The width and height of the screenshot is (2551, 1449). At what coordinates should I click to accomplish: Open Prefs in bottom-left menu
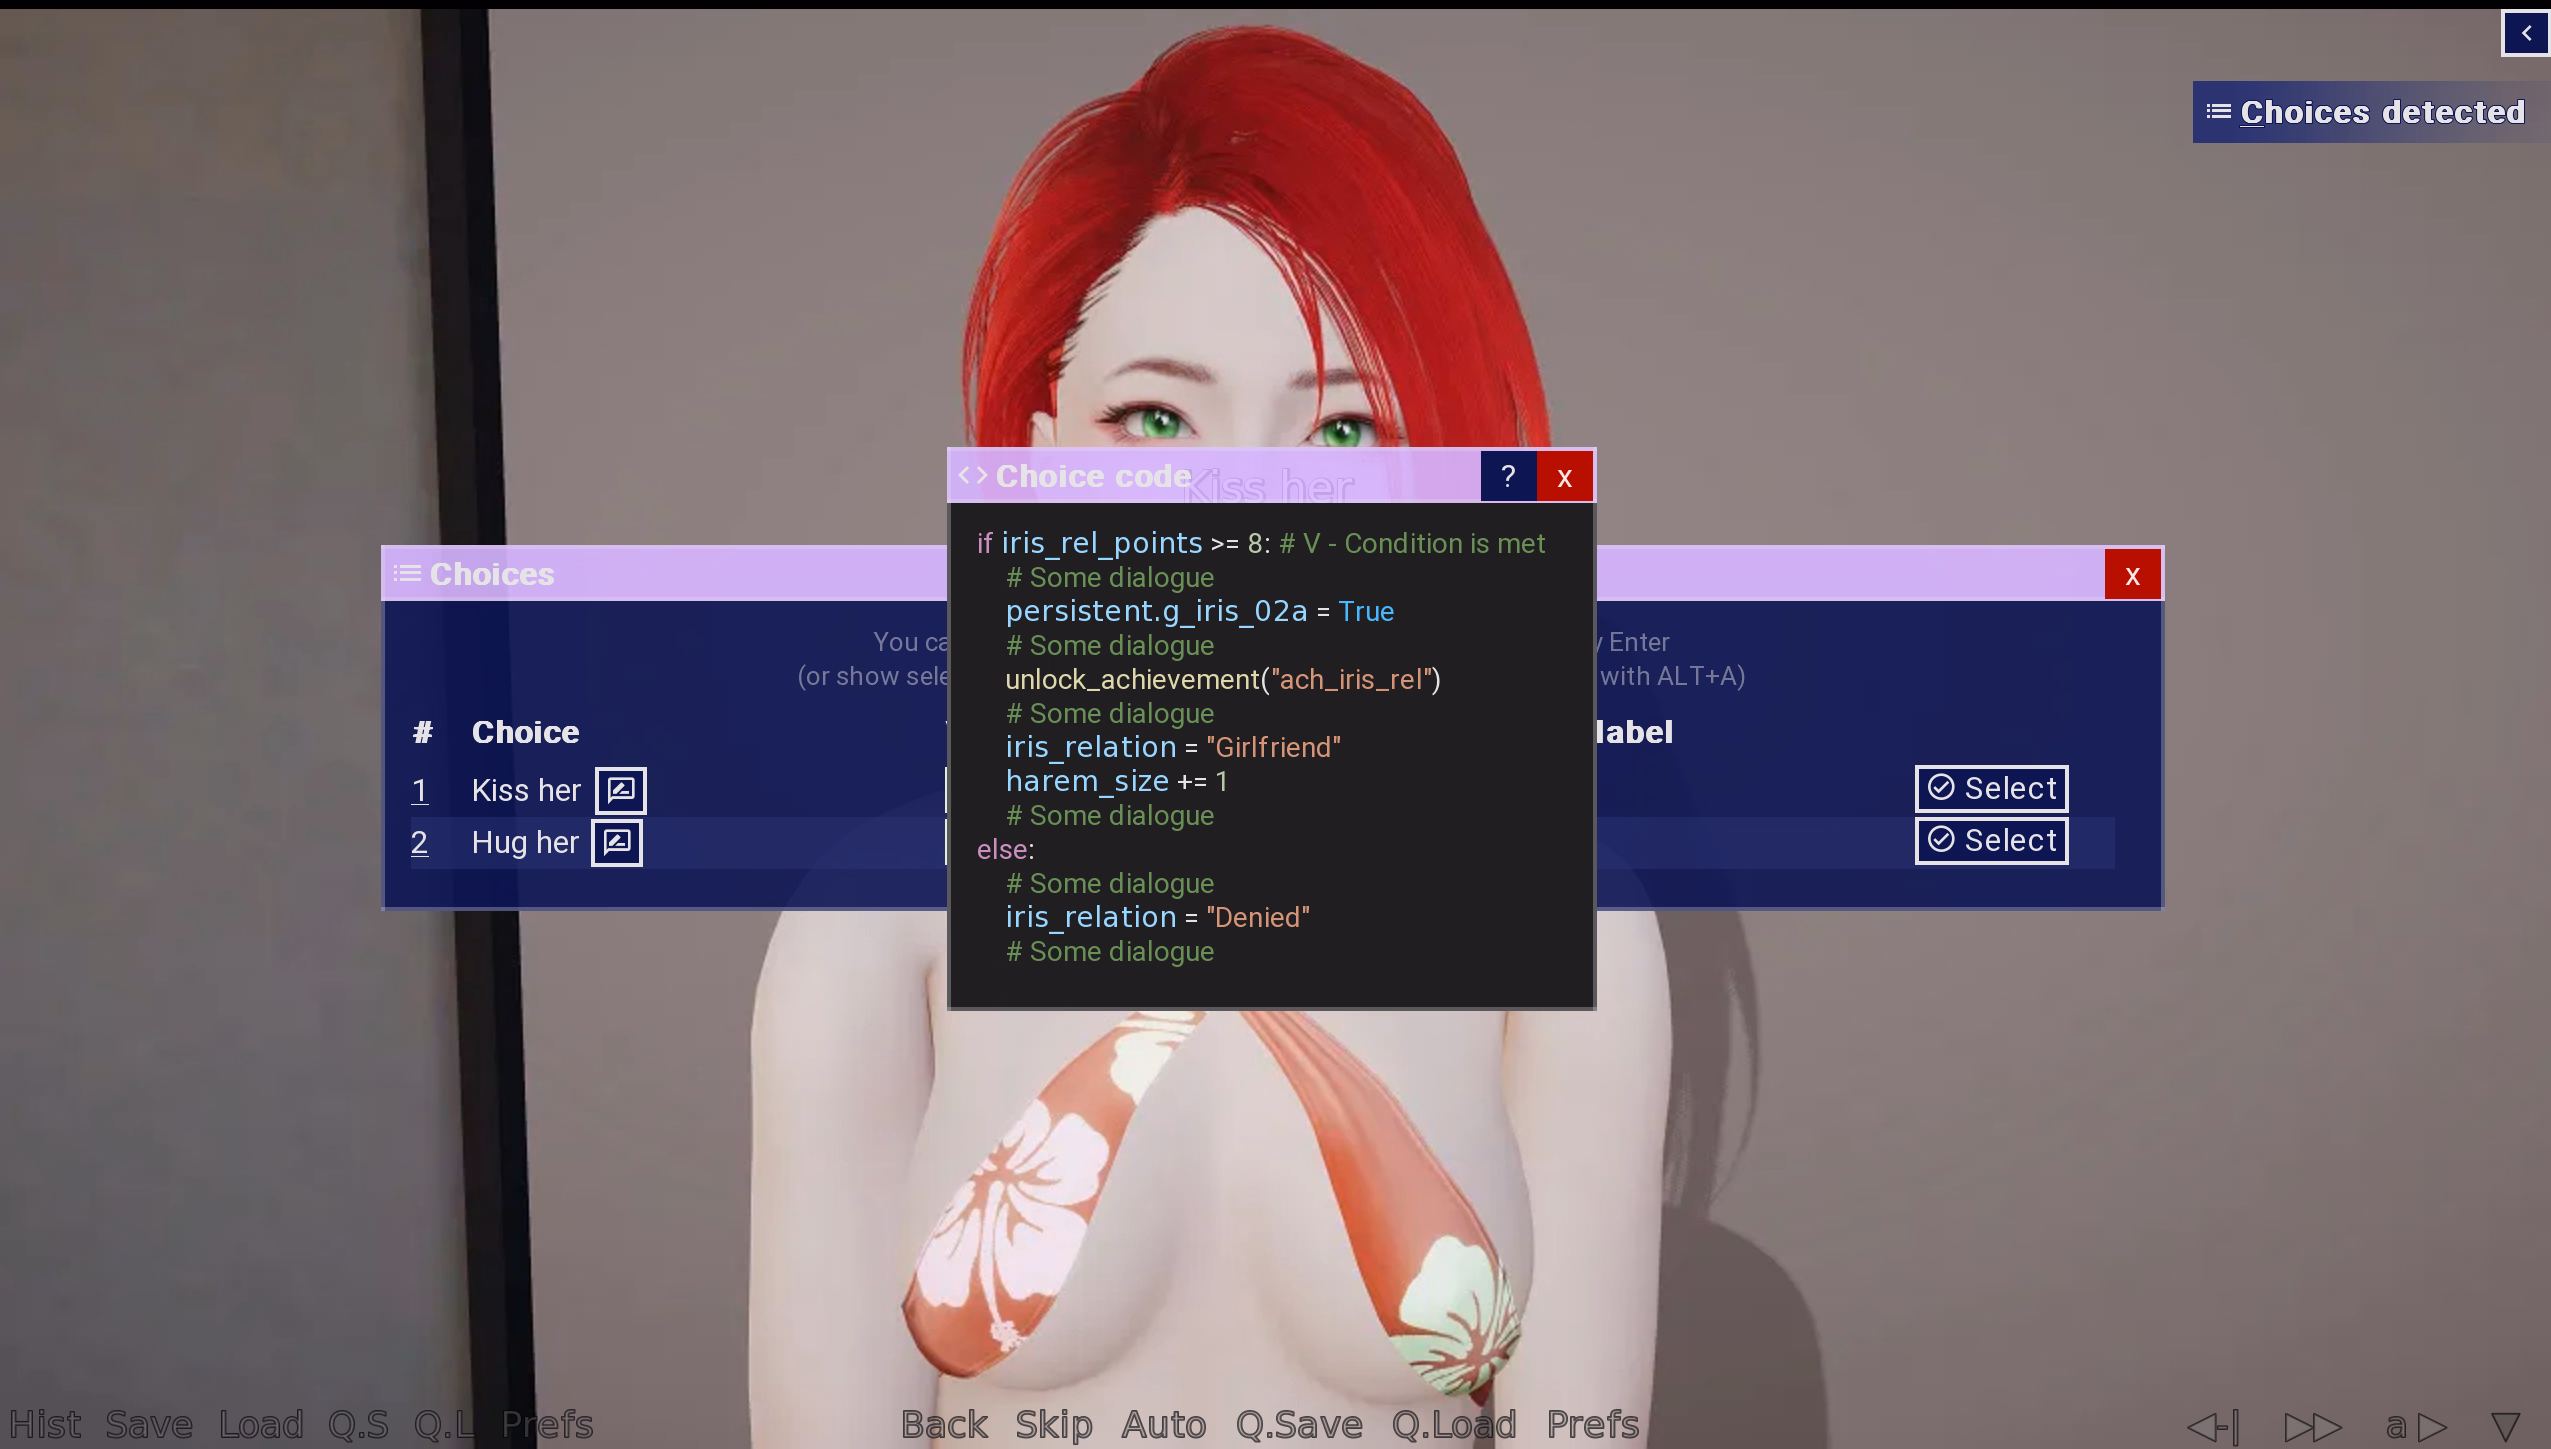(547, 1424)
